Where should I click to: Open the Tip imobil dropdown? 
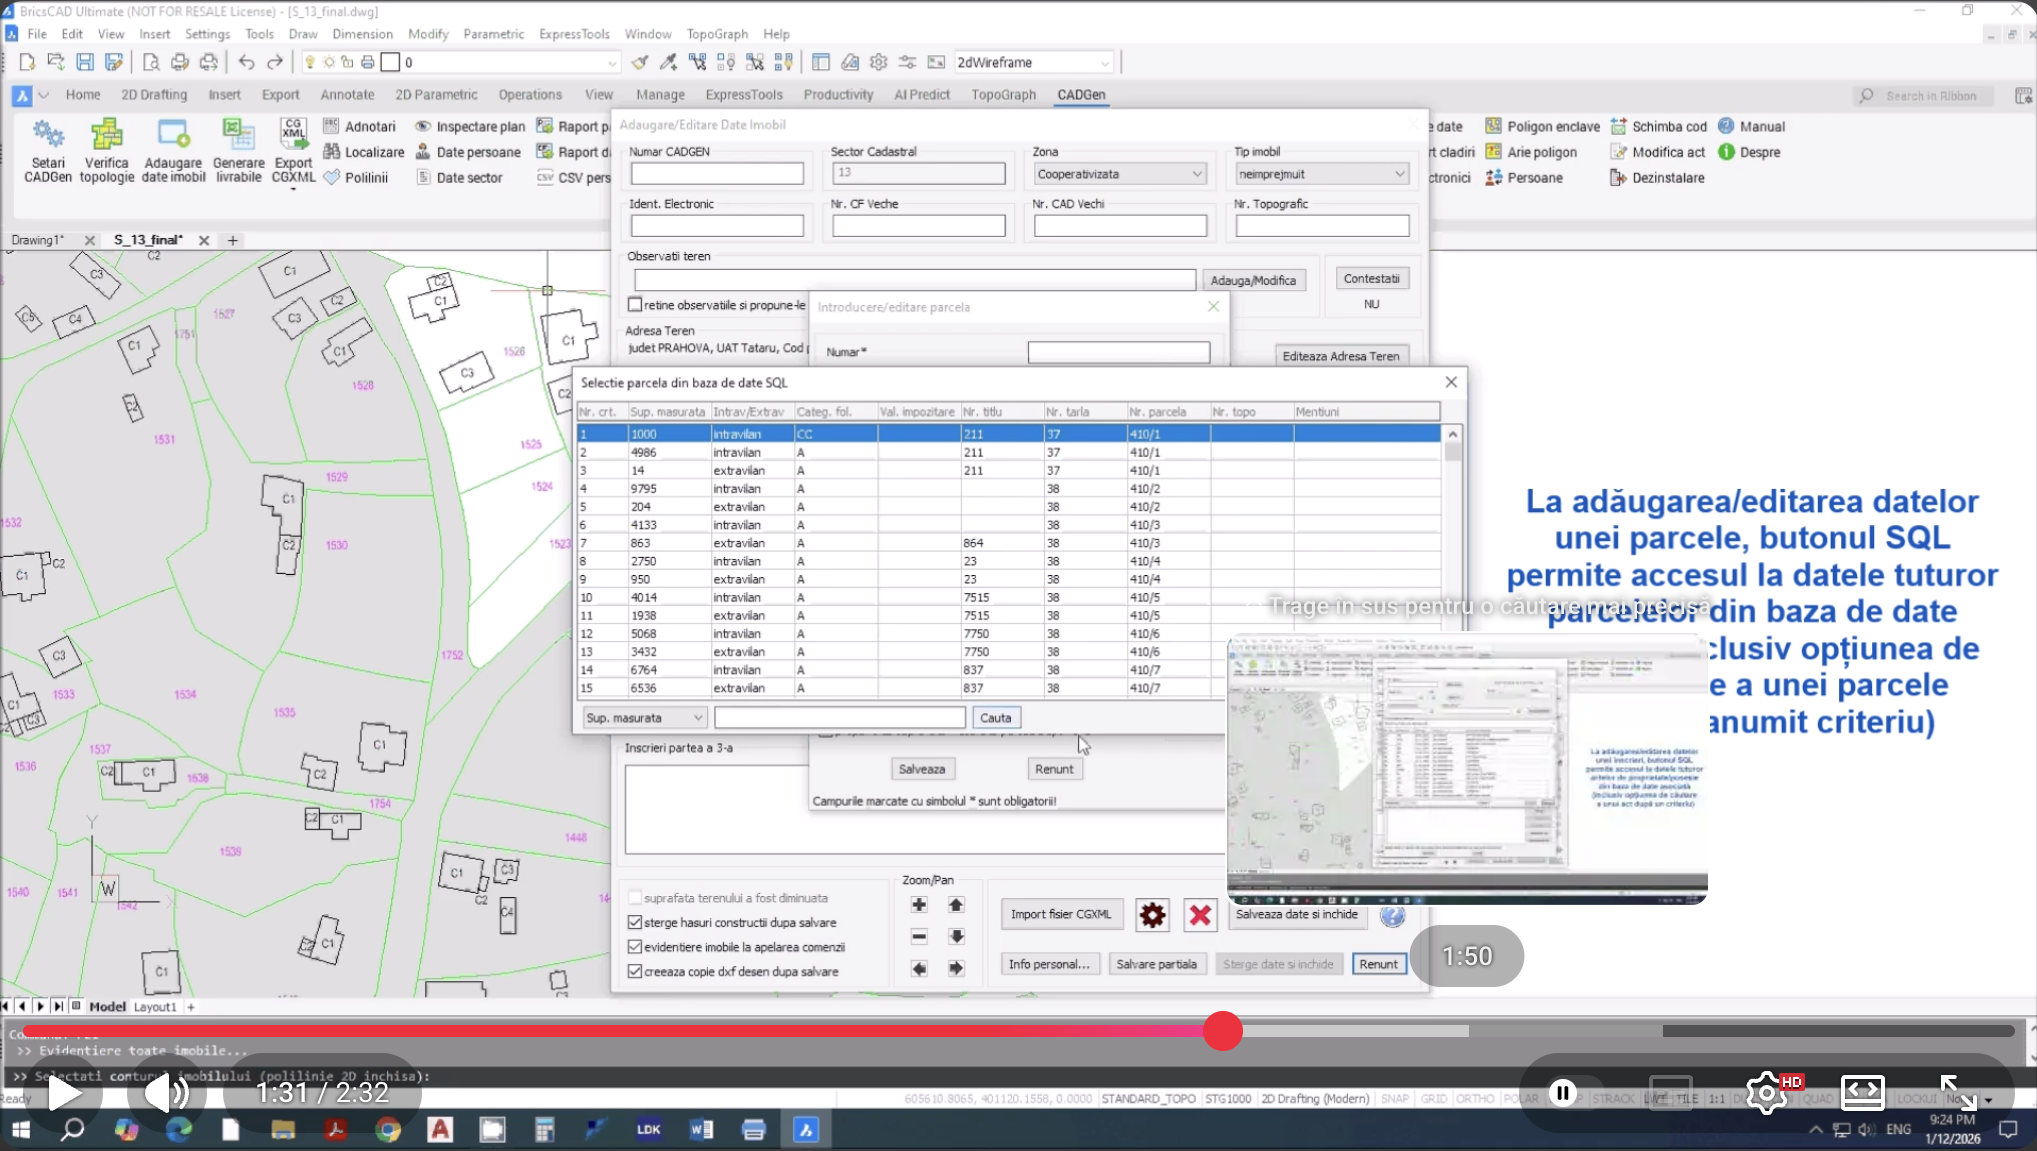tap(1322, 174)
